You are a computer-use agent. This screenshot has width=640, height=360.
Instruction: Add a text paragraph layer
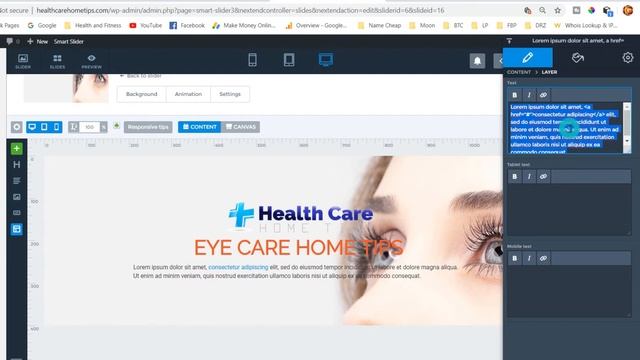pyautogui.click(x=17, y=180)
